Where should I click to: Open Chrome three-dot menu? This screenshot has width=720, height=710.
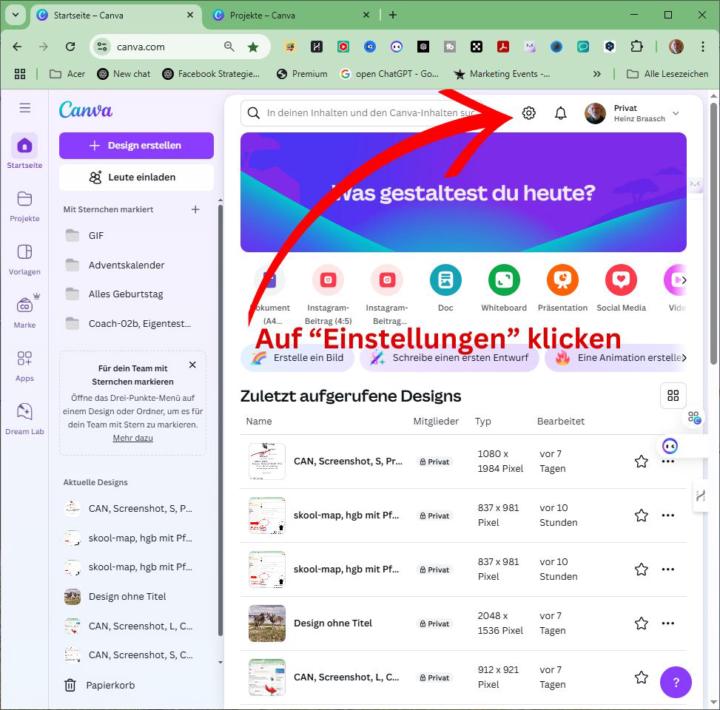pos(703,46)
